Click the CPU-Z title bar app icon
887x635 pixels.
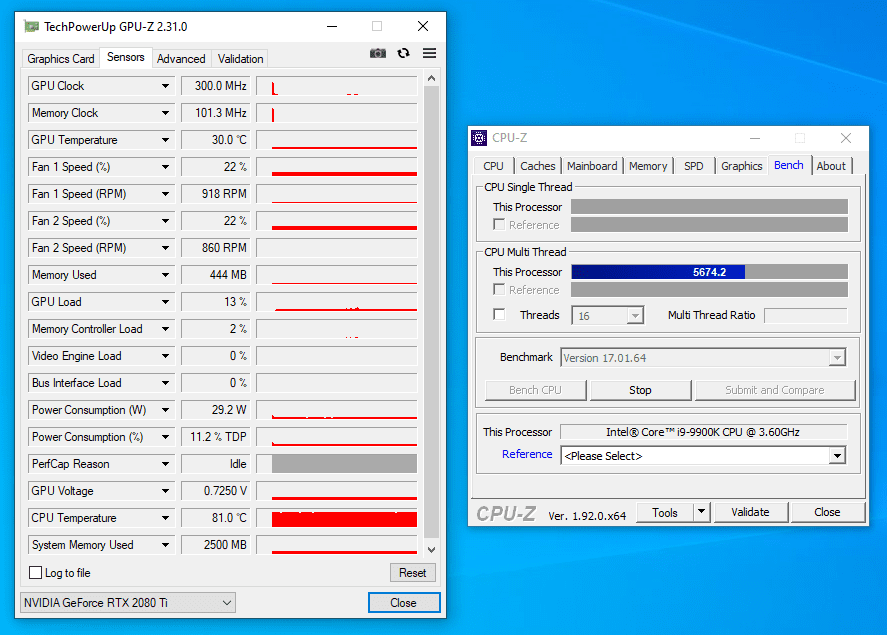pyautogui.click(x=479, y=137)
